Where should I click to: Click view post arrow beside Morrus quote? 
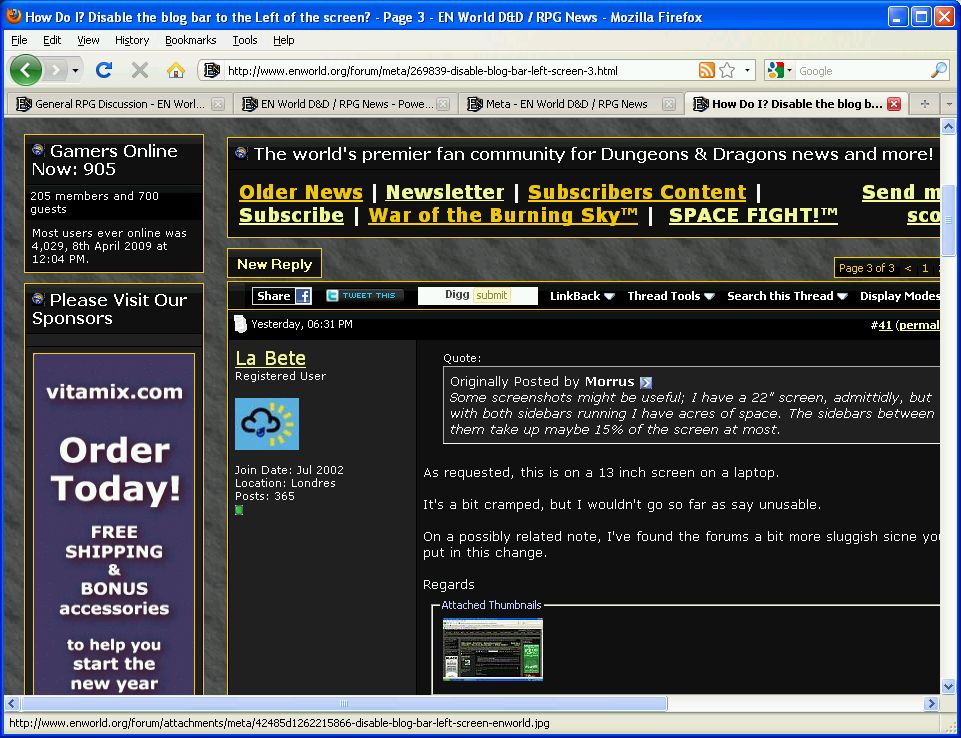click(645, 382)
